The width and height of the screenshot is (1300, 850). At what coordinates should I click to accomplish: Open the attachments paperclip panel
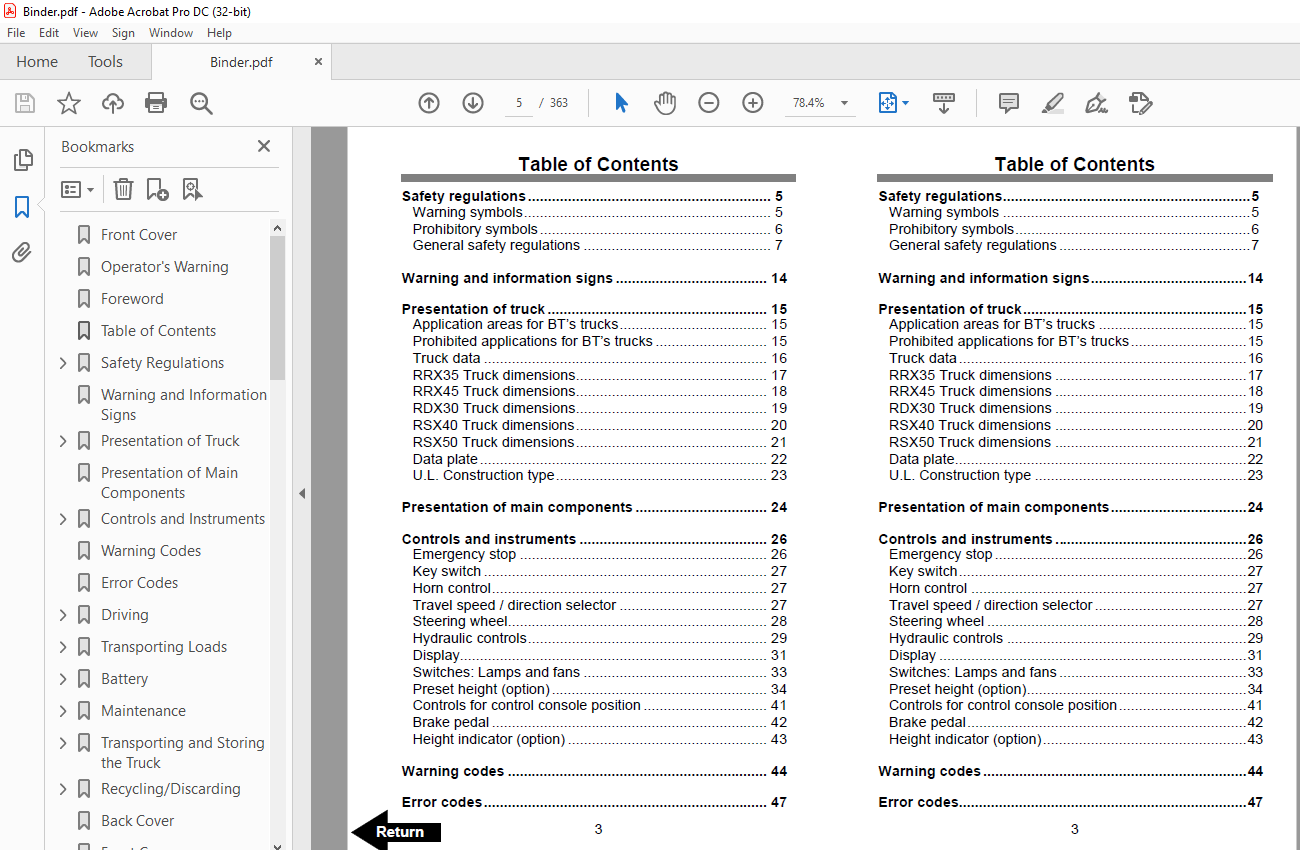pos(22,253)
